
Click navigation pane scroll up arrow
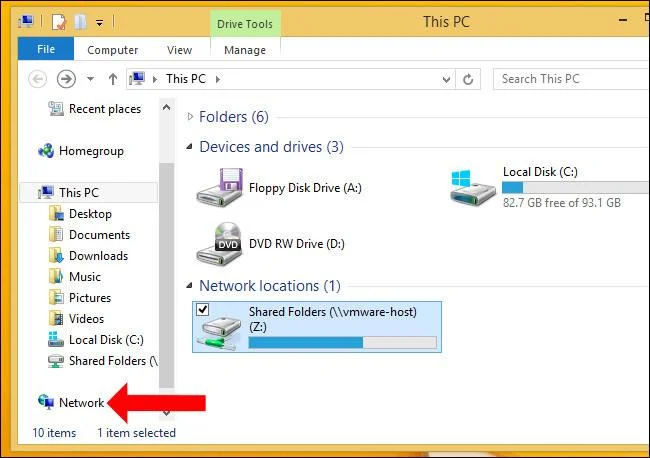167,108
